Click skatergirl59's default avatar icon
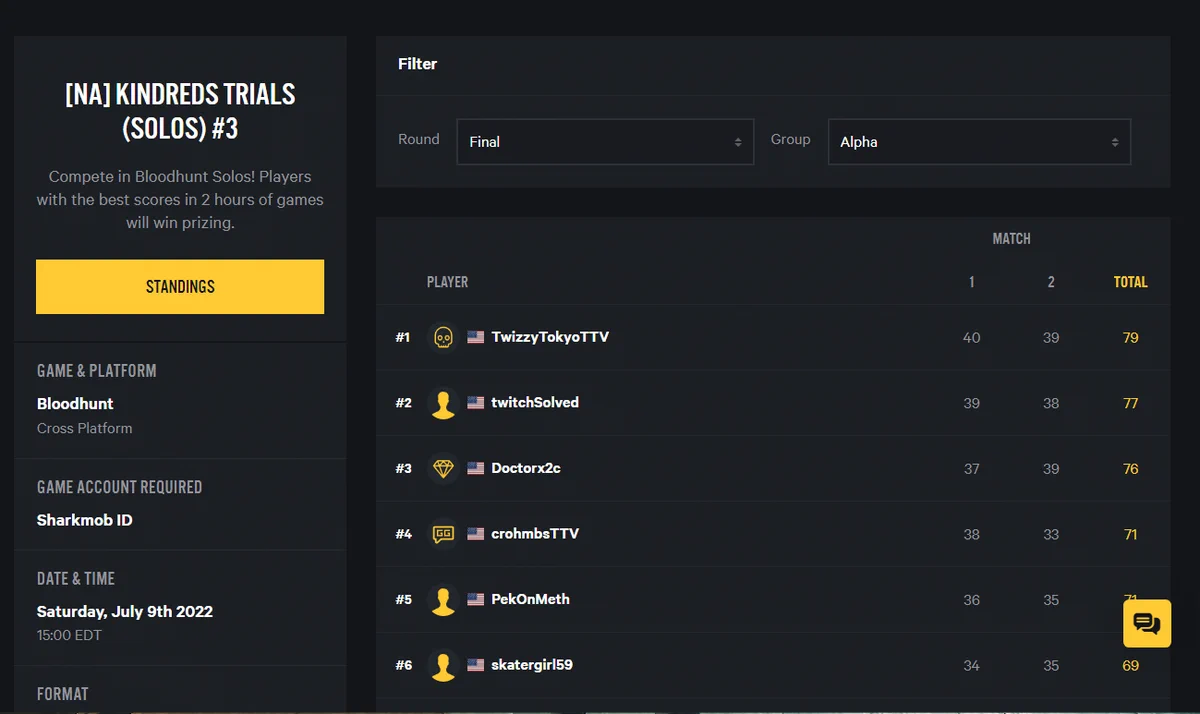This screenshot has width=1200, height=714. click(443, 665)
